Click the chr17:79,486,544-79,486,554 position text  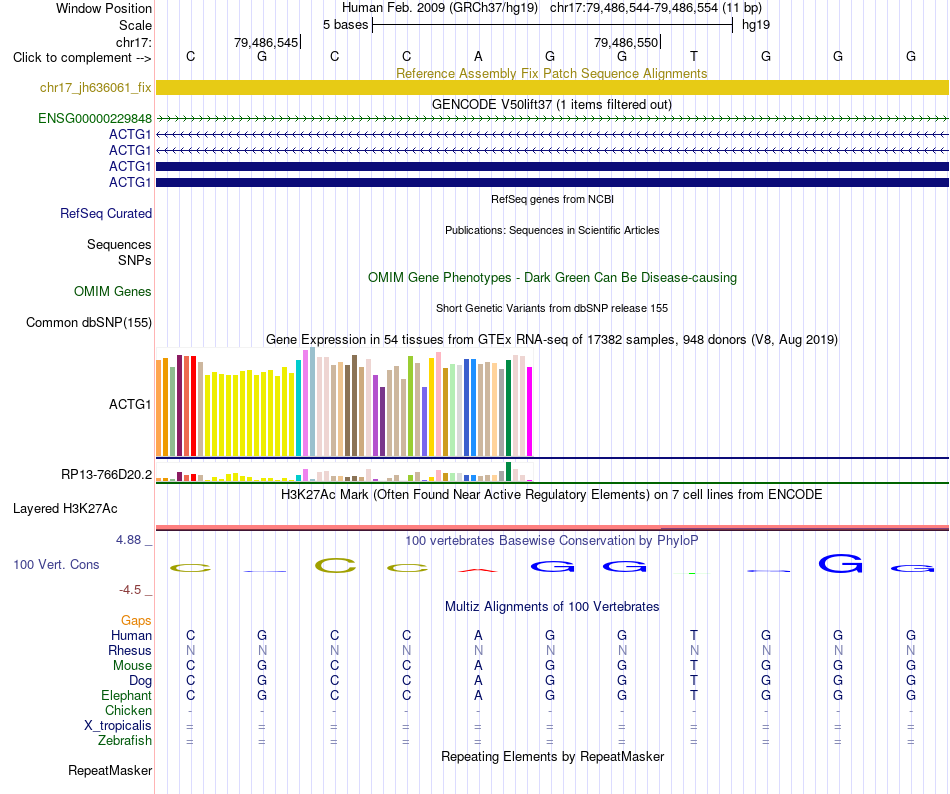656,8
